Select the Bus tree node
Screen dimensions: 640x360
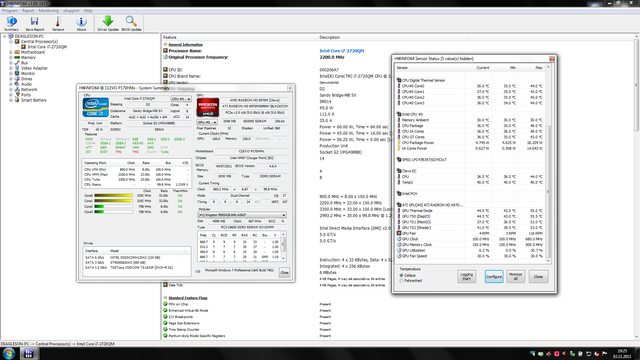(24, 63)
